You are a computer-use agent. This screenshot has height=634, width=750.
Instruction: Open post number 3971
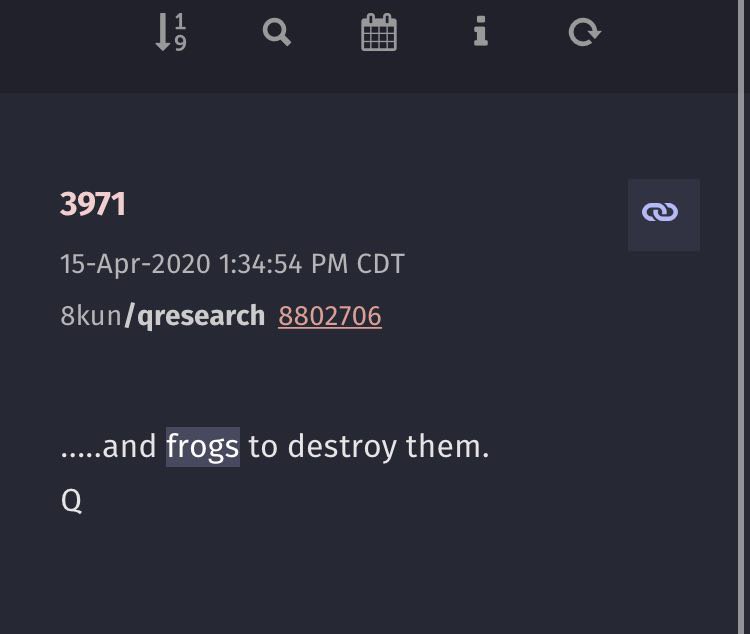93,204
